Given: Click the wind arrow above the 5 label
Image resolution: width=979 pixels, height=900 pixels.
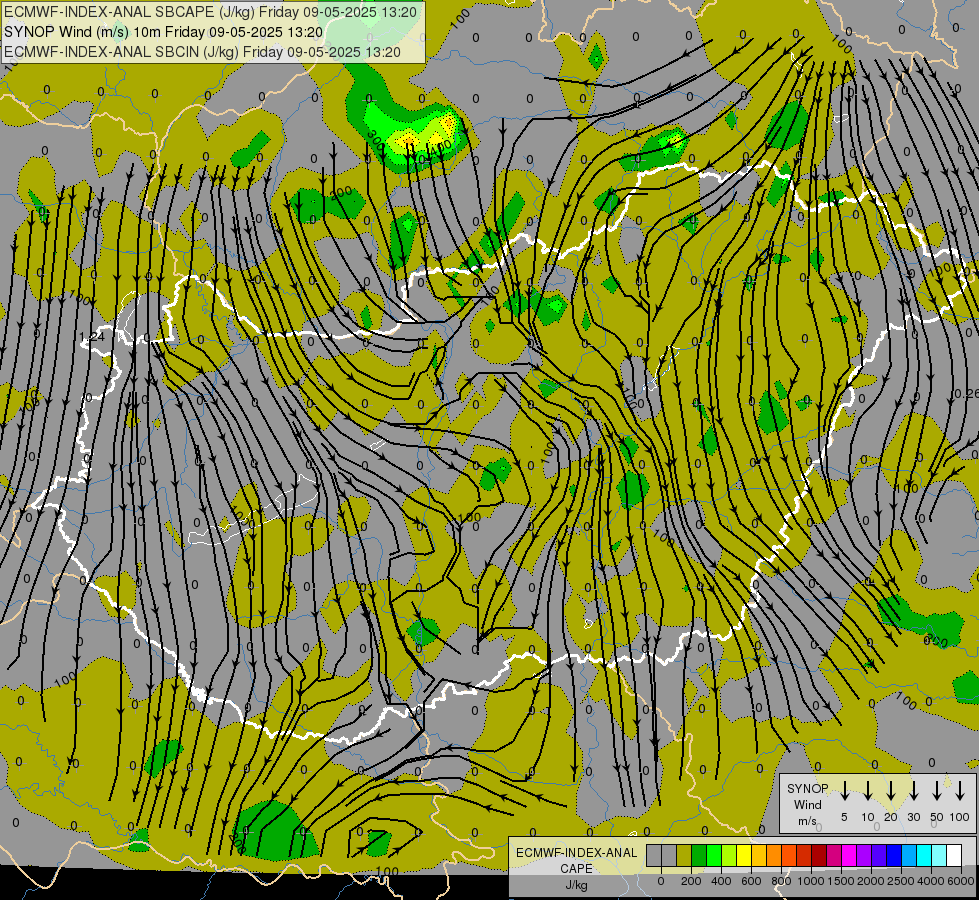Looking at the screenshot, I should [x=845, y=791].
